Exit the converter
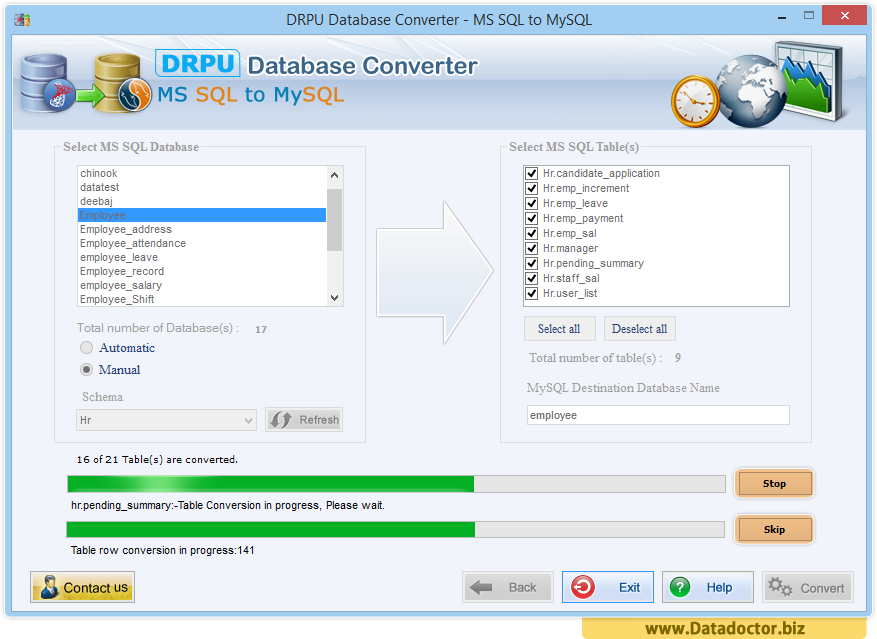This screenshot has height=639, width=877. [x=607, y=588]
